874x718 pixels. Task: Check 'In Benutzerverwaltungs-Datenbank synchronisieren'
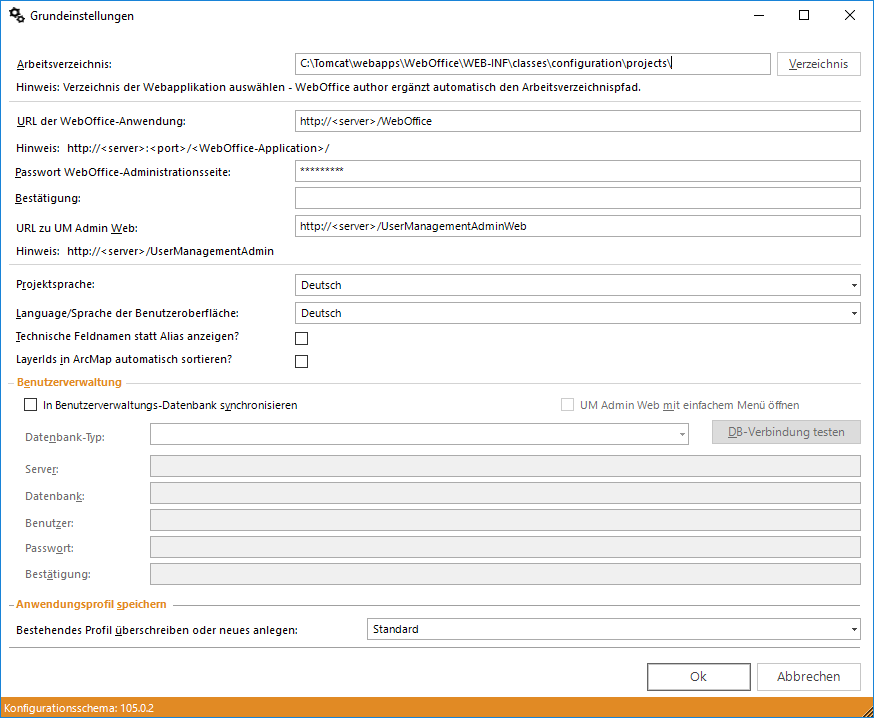coord(30,405)
